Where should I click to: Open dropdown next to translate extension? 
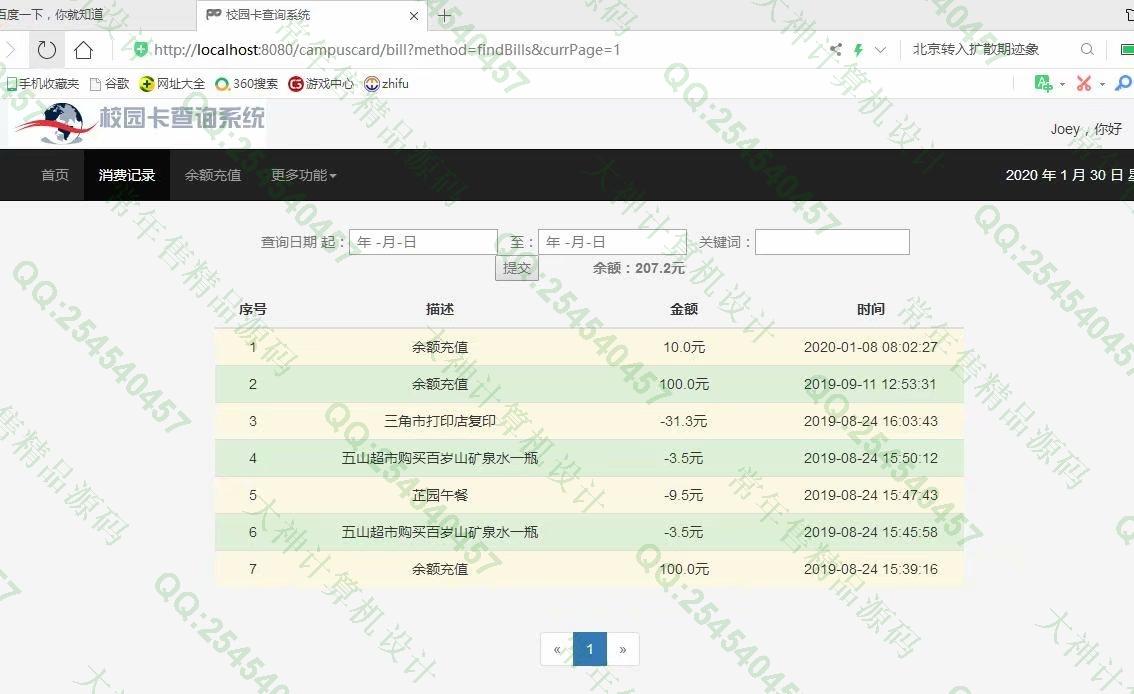[1062, 84]
